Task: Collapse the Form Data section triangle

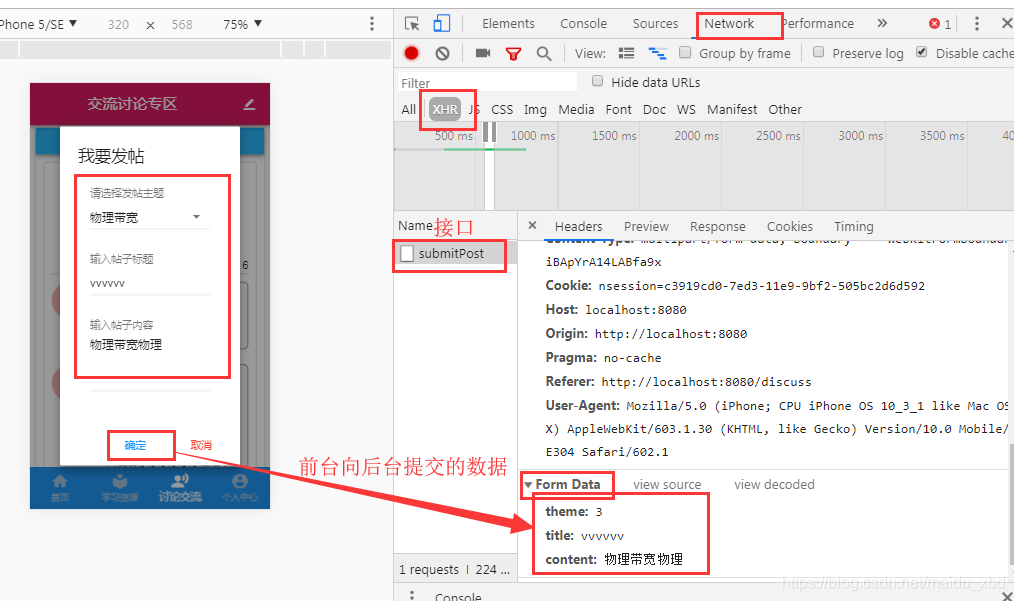Action: tap(528, 485)
